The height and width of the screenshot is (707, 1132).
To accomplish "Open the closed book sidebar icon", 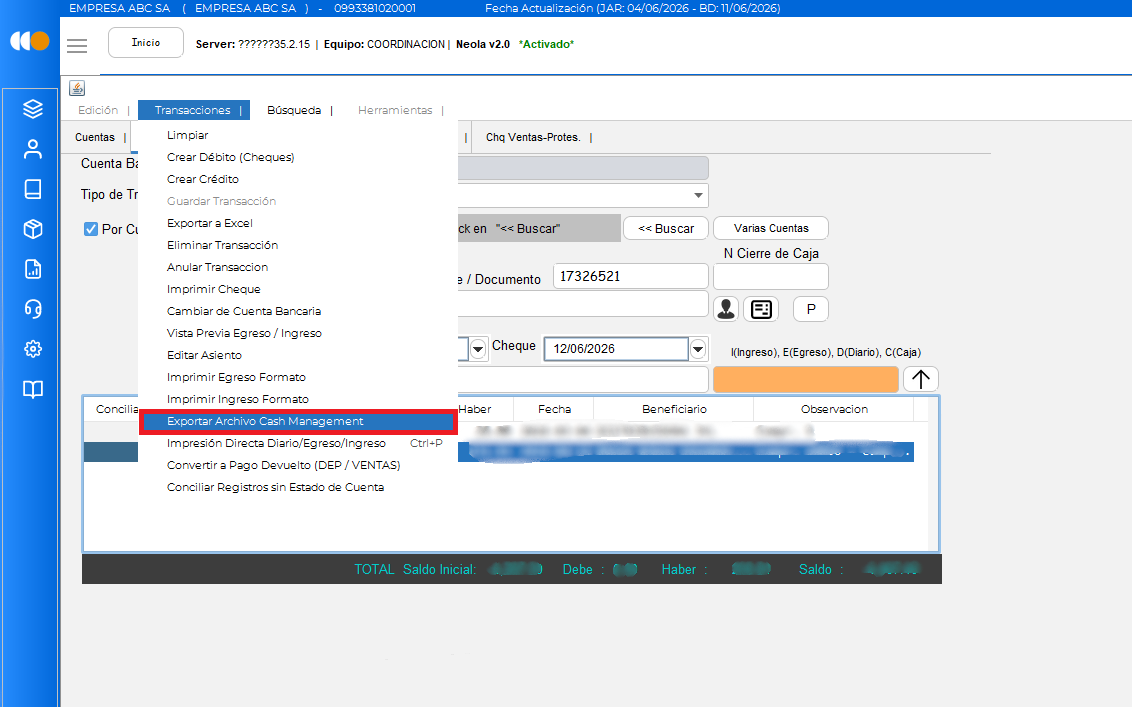I will (x=32, y=189).
